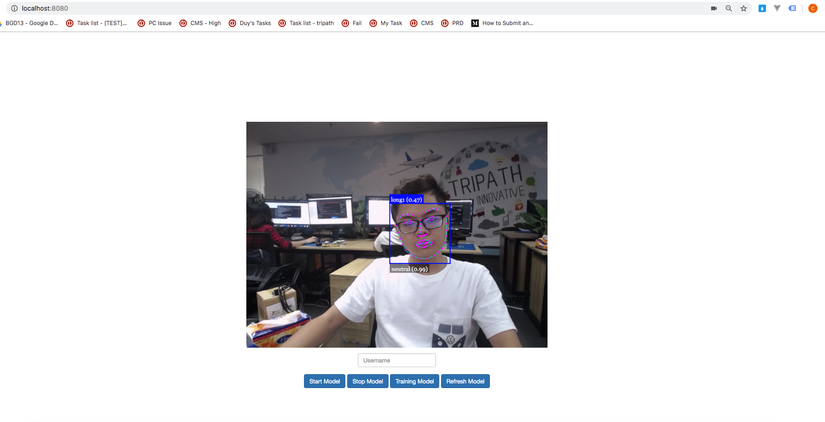Viewport: 825px width, 422px height.
Task: Open the CMS bookmark
Action: [421, 23]
